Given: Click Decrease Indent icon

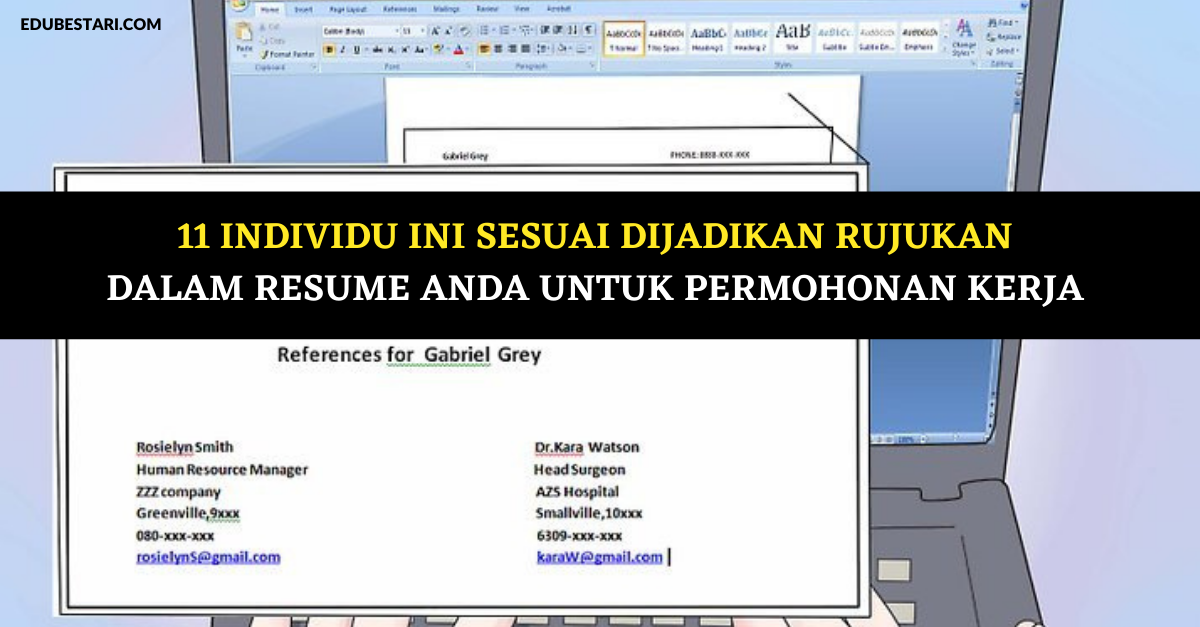Looking at the screenshot, I should pyautogui.click(x=543, y=30).
